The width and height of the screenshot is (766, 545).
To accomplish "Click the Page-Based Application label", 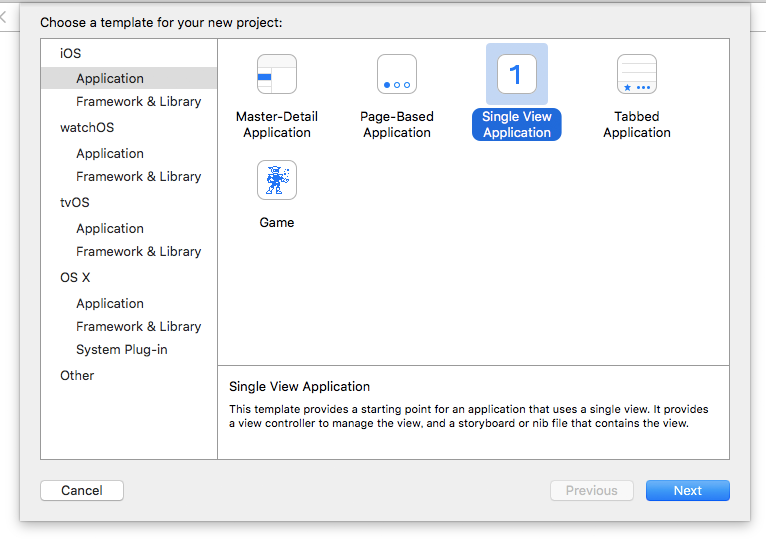I will [397, 125].
